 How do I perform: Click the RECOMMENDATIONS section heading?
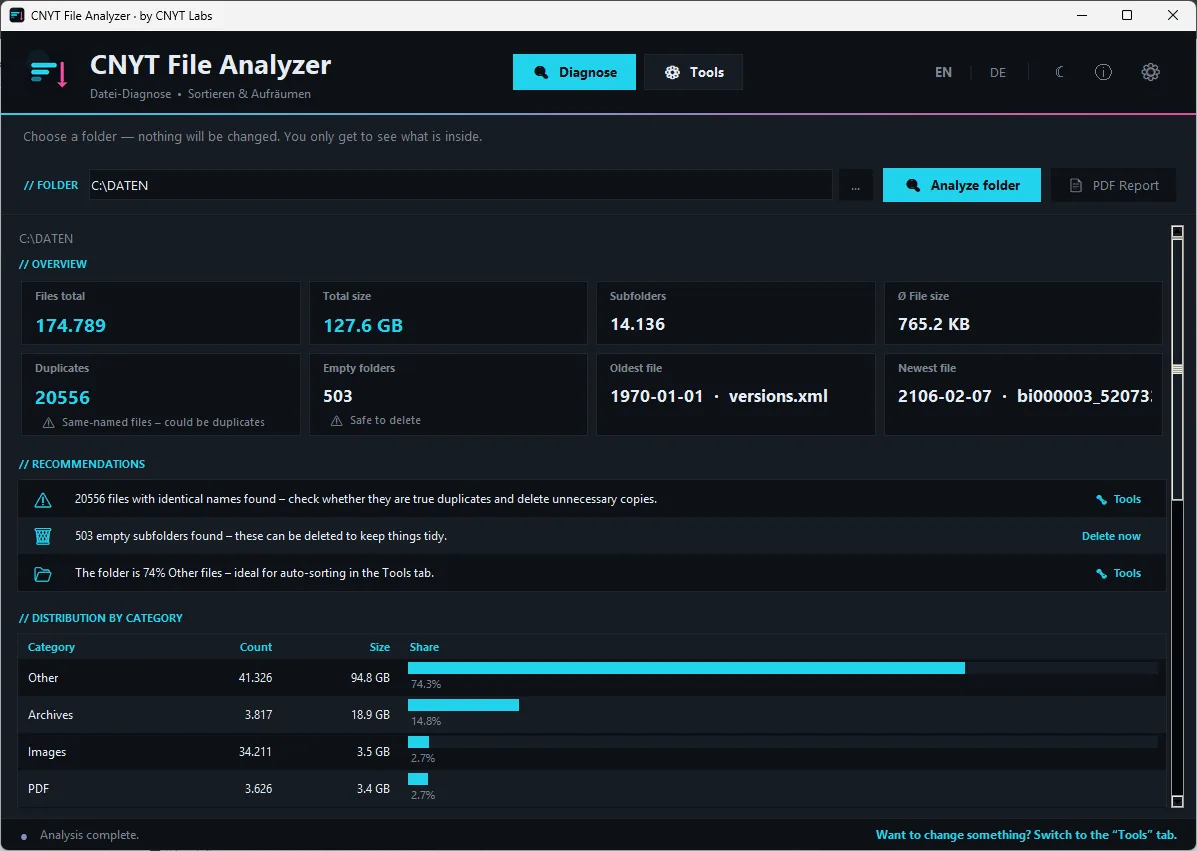tap(82, 464)
